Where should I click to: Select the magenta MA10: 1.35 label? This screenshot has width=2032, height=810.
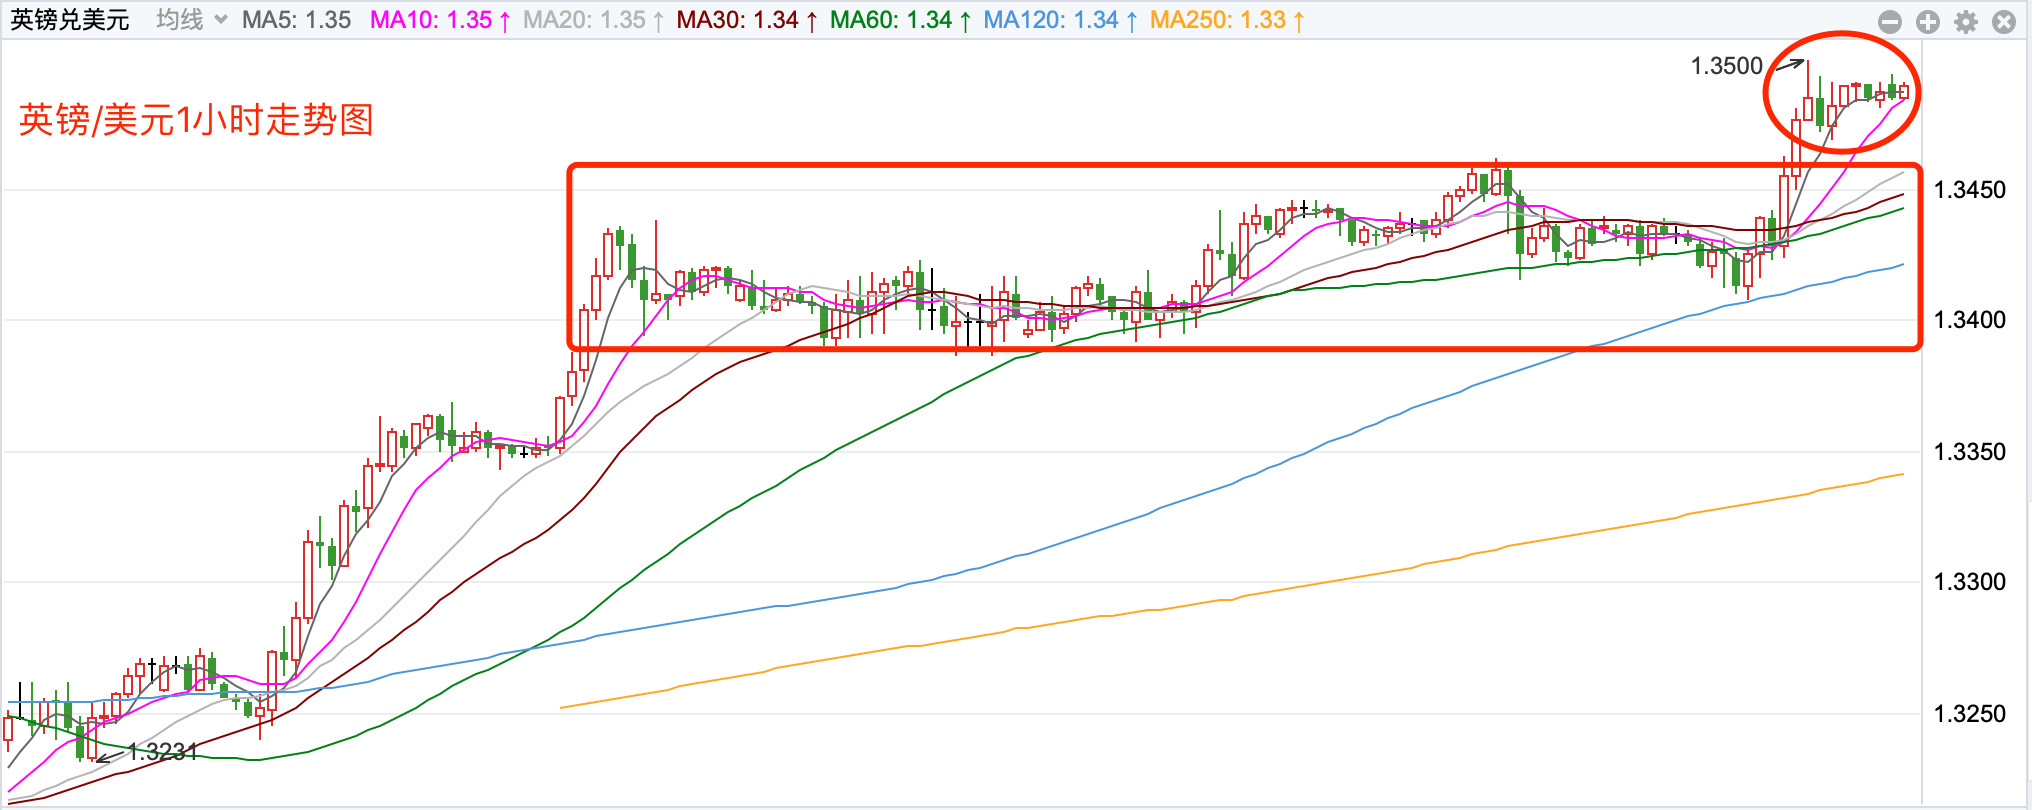tap(440, 20)
